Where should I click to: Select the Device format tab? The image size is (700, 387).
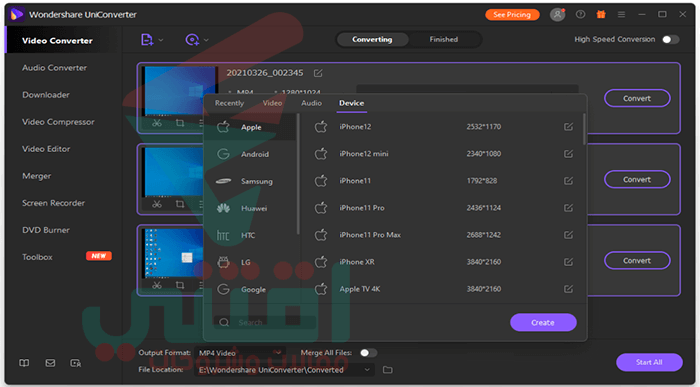tap(351, 103)
